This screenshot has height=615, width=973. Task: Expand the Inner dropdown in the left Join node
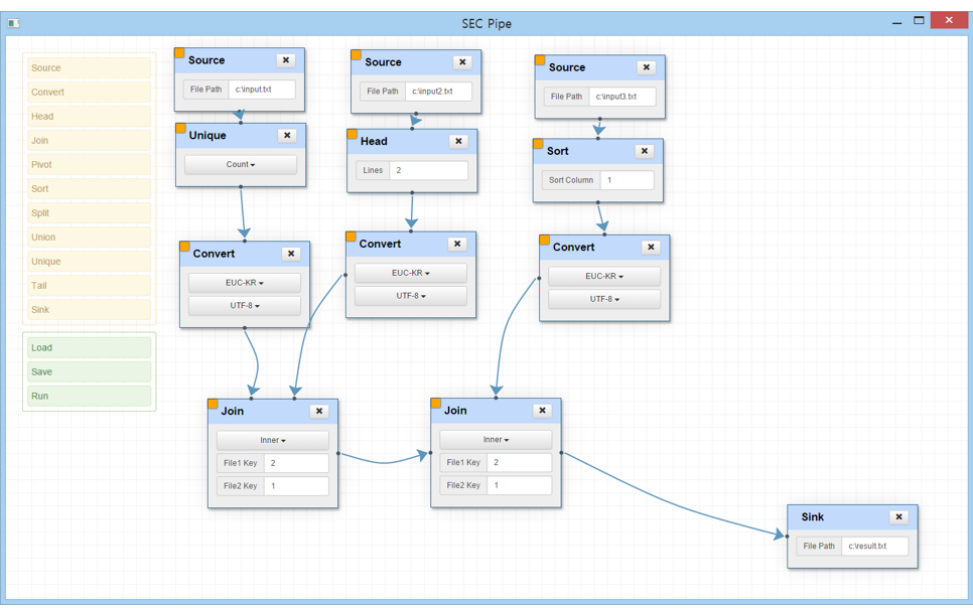coord(272,440)
